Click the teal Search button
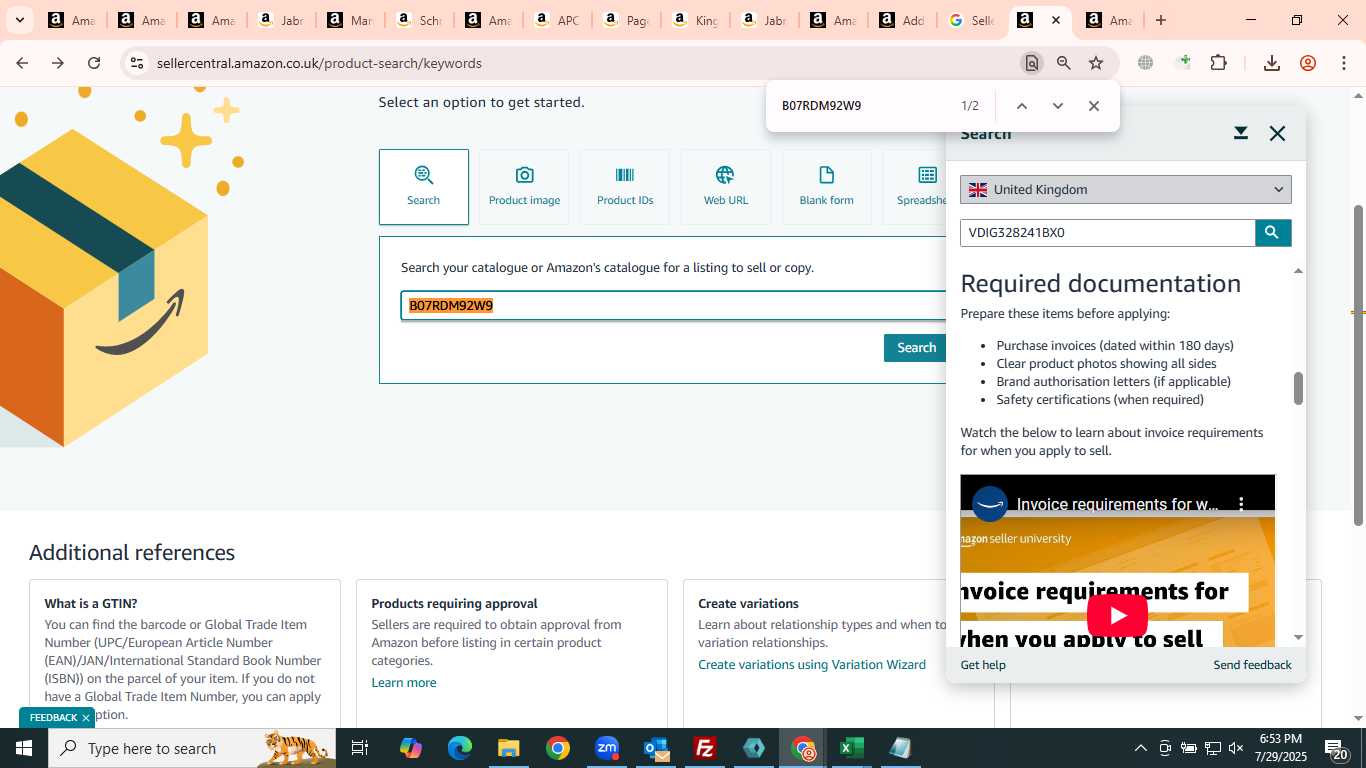The width and height of the screenshot is (1366, 768). (915, 348)
